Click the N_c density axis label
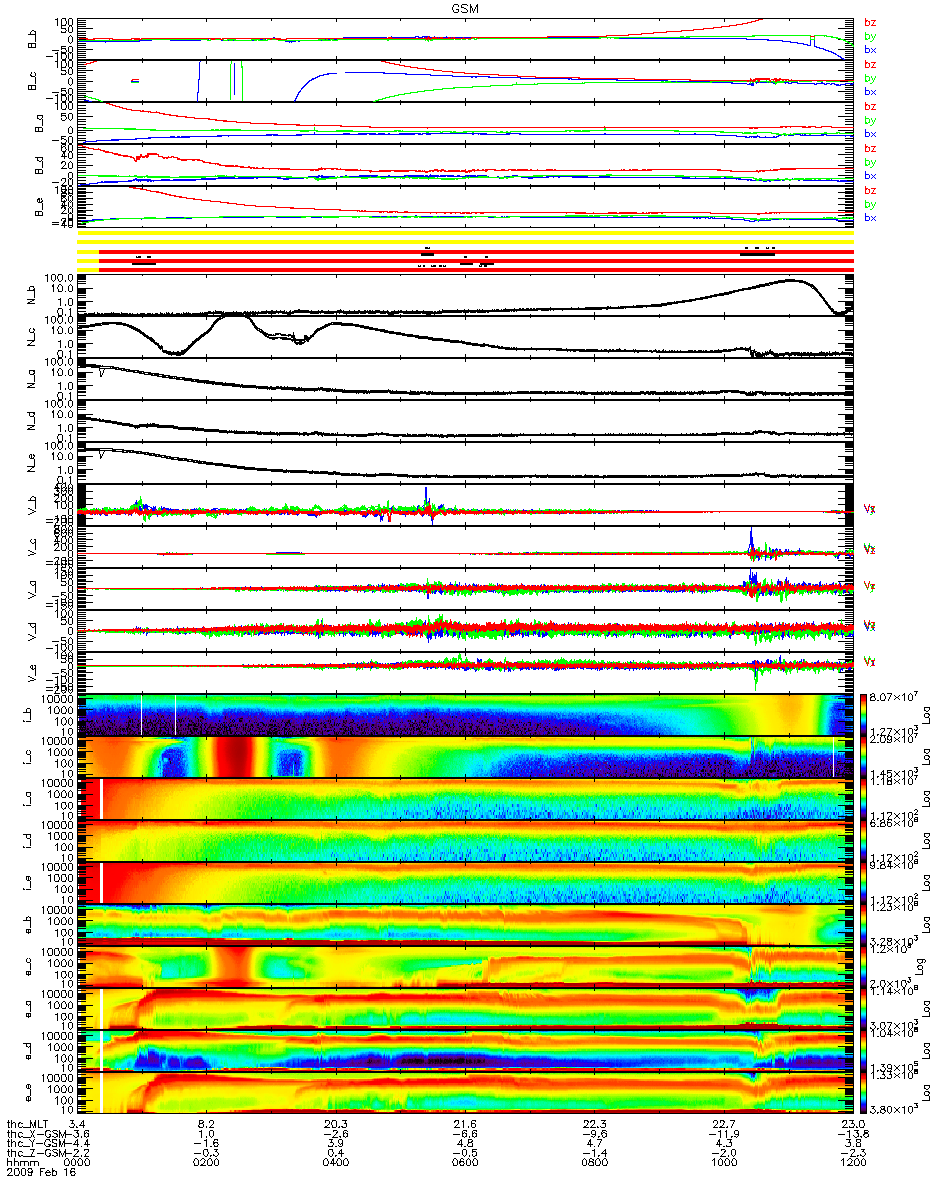 coord(30,338)
